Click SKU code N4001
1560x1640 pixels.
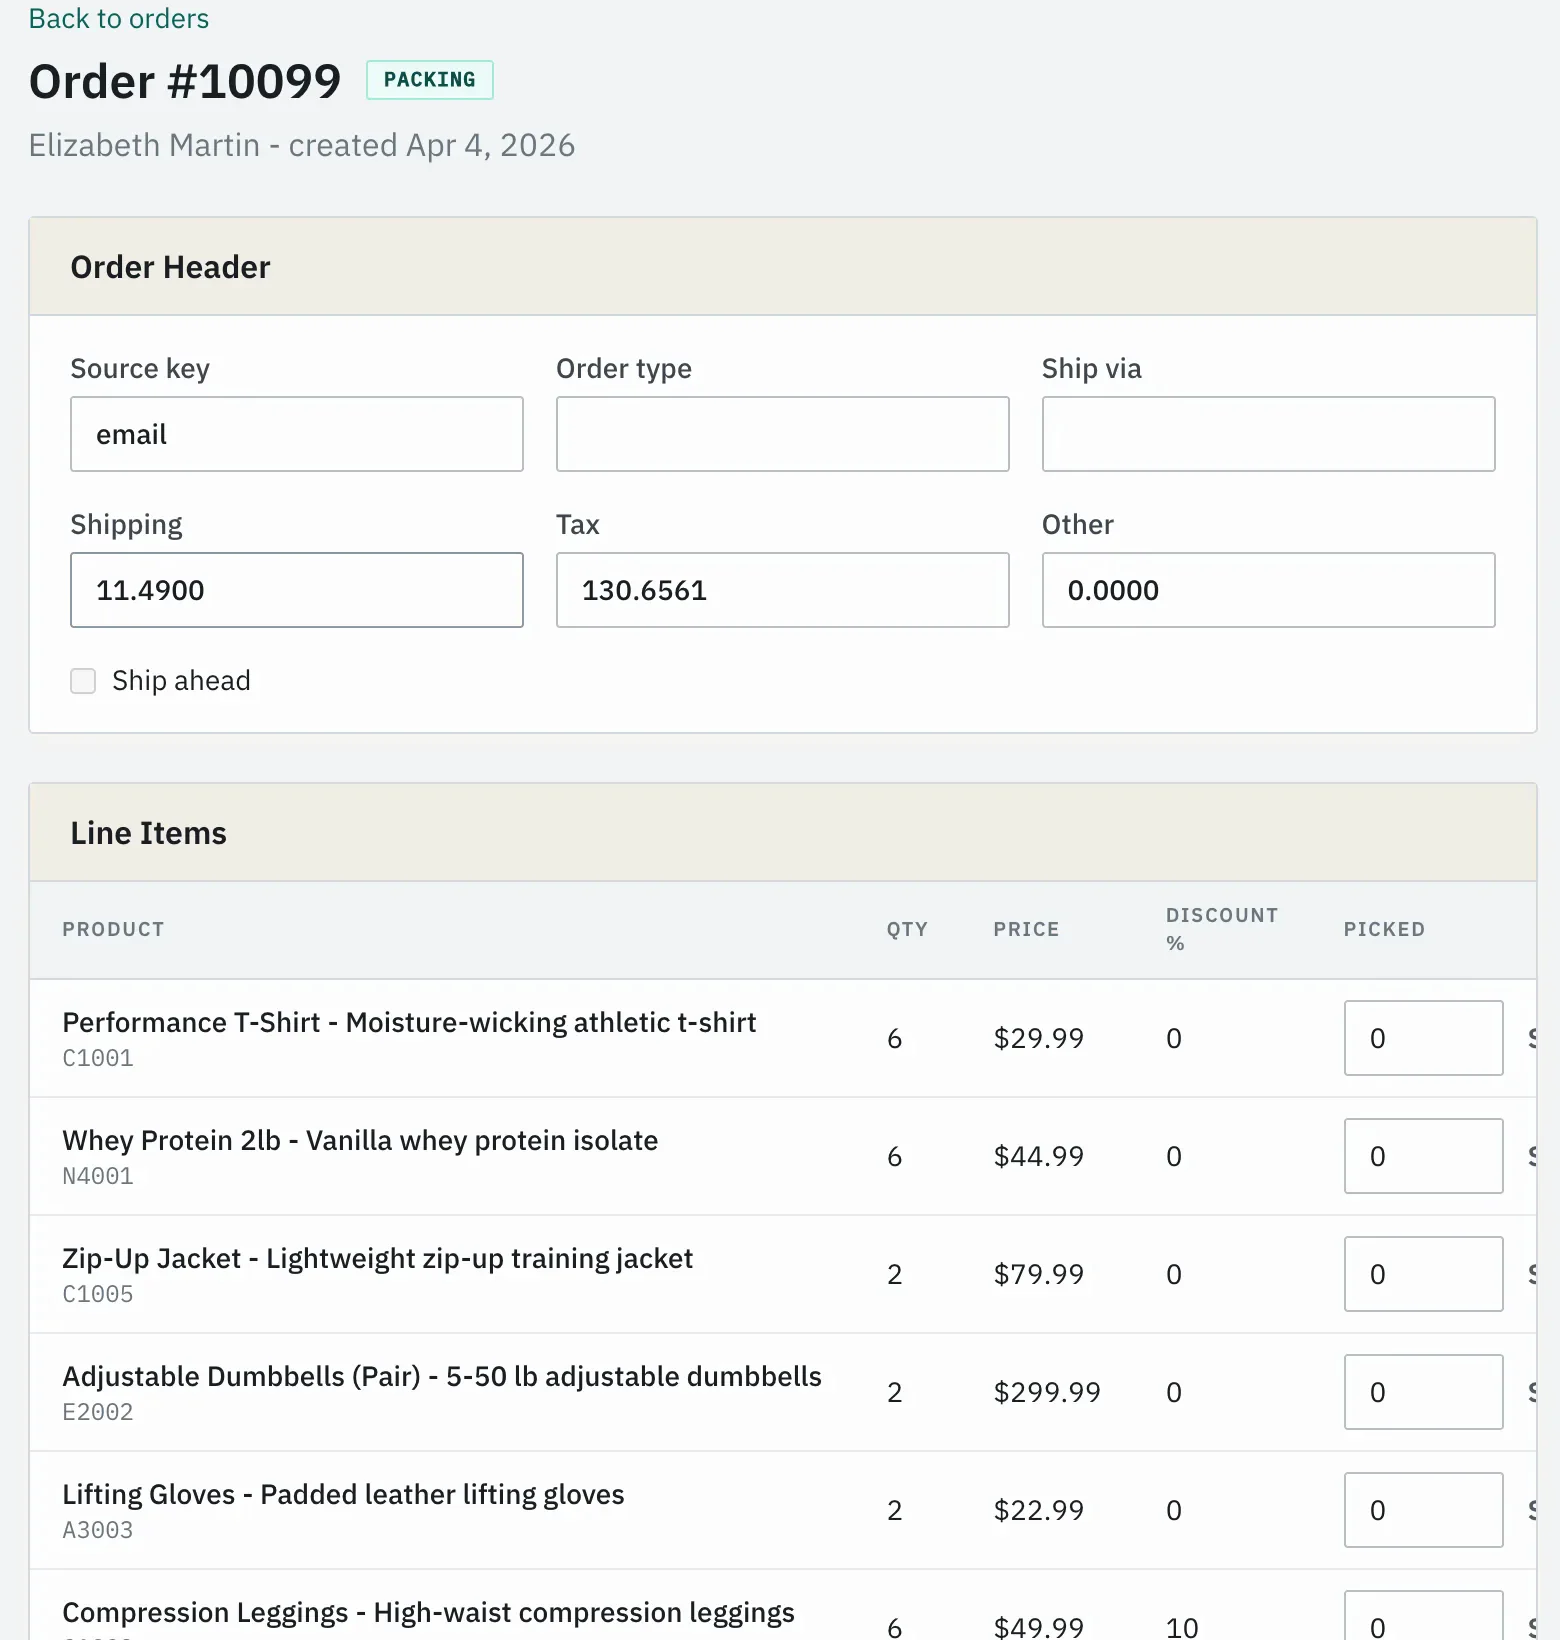98,1176
